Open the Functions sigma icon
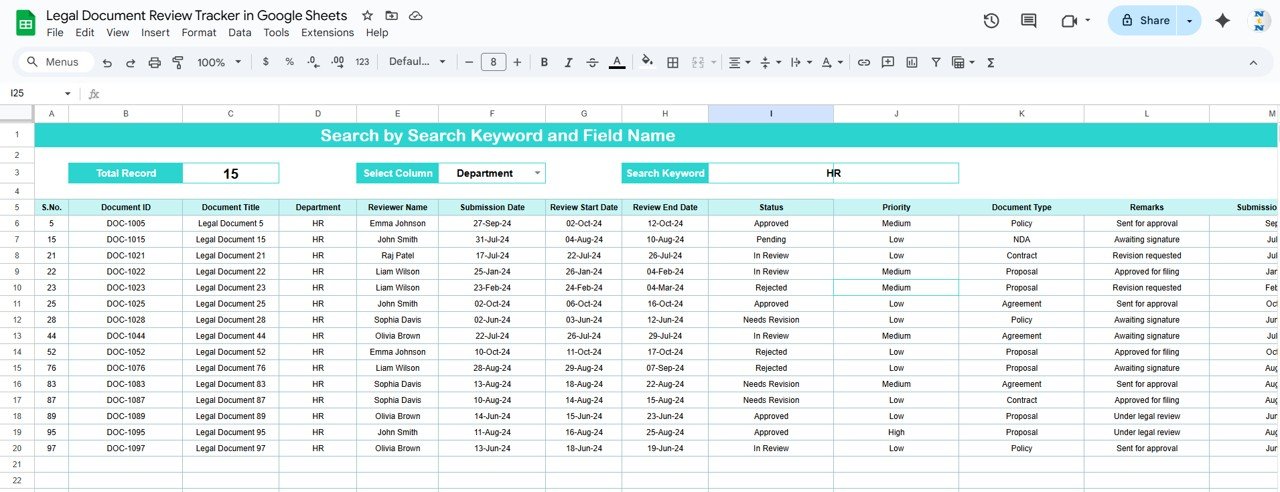 [x=990, y=62]
